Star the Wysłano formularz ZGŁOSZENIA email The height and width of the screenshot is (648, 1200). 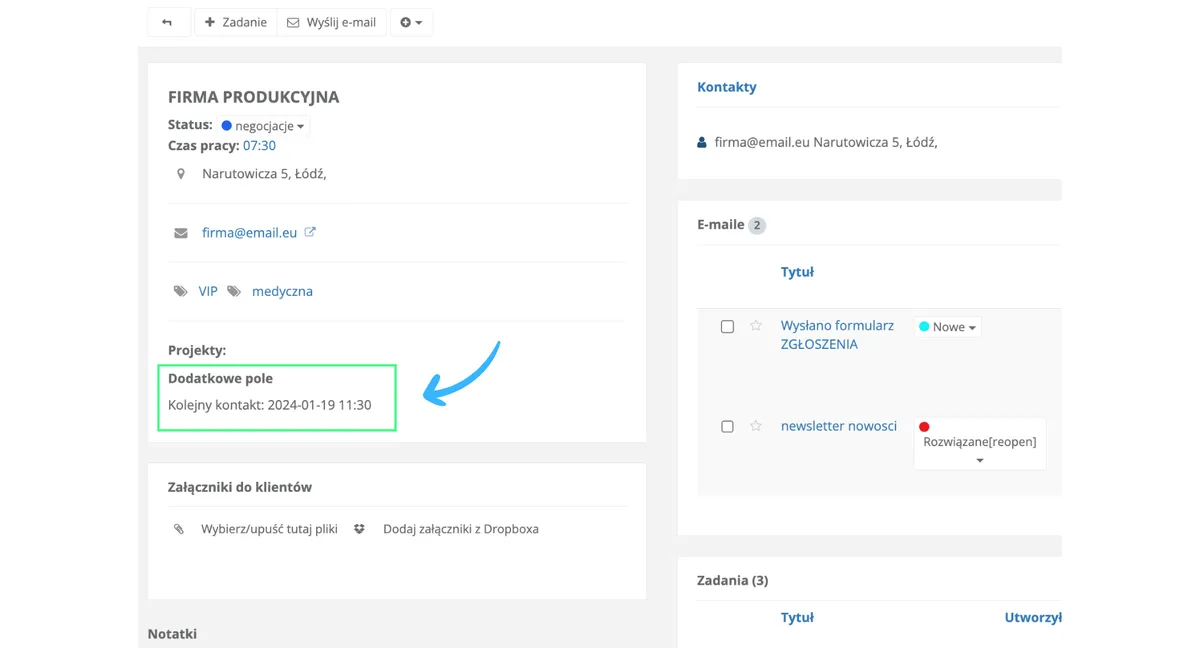tap(756, 326)
